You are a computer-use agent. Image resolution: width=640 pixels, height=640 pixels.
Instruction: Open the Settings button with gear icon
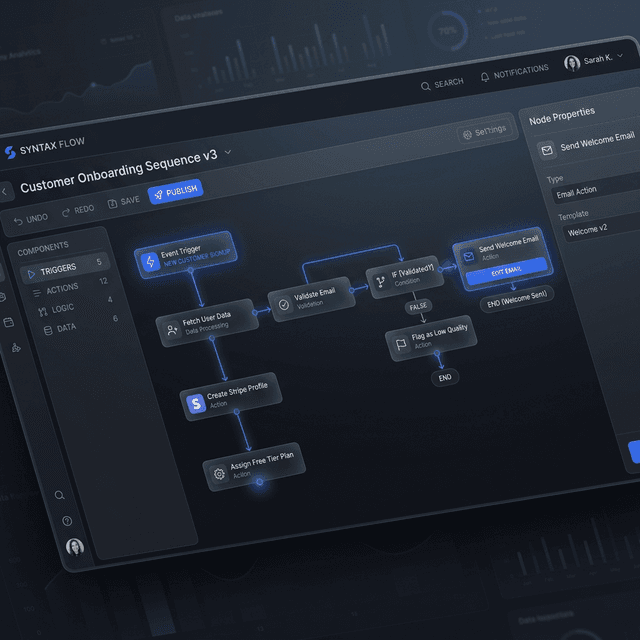484,132
